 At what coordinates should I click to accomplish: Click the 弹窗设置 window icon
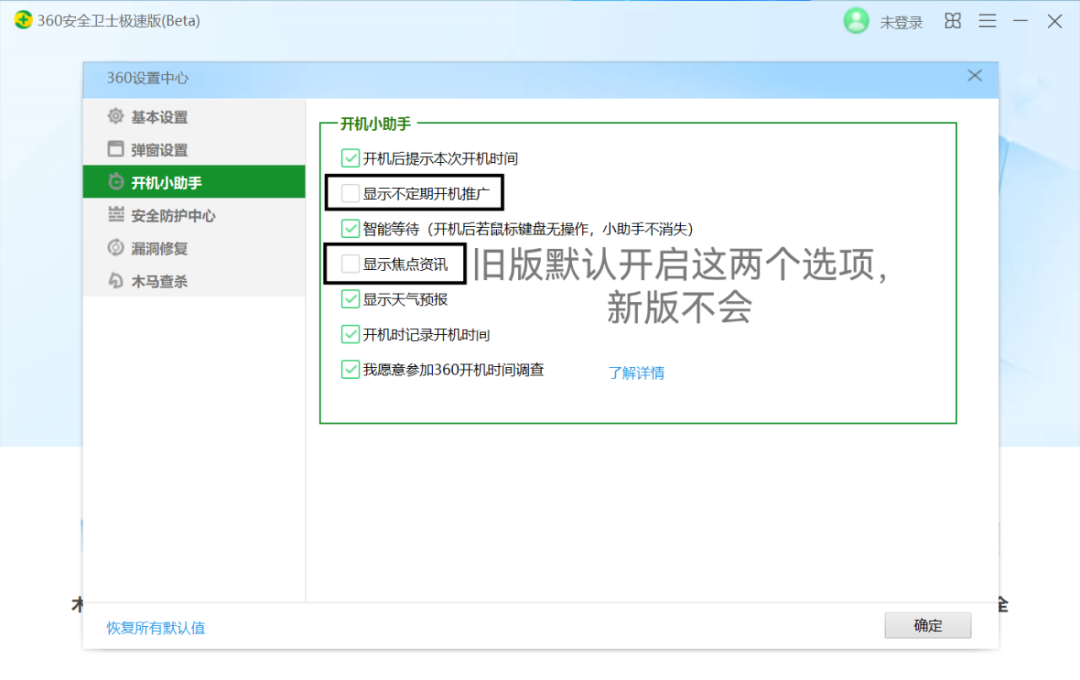click(116, 149)
